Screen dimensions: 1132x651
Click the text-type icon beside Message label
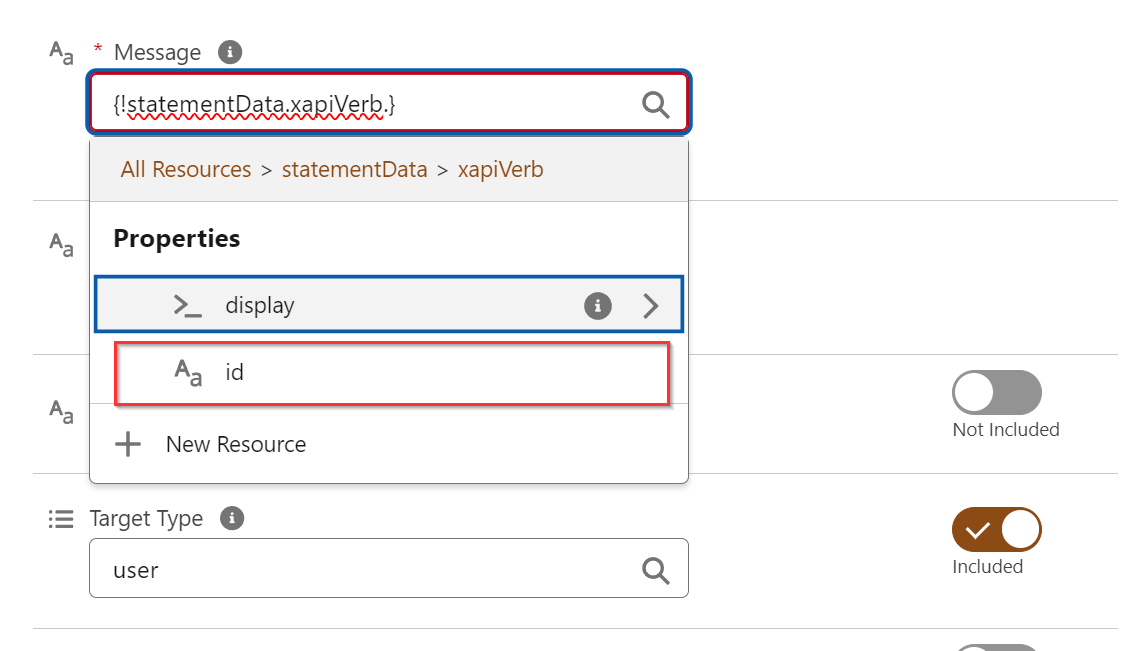[x=62, y=52]
